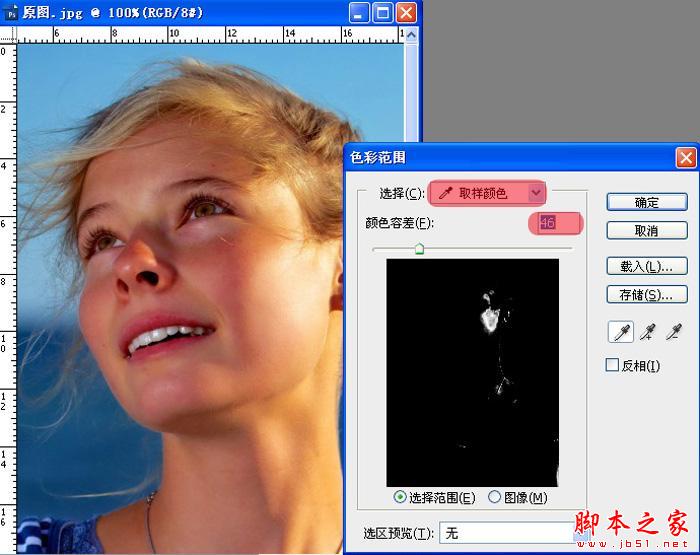700x555 pixels.
Task: Choose the 图像(M) radio option
Action: [x=495, y=497]
